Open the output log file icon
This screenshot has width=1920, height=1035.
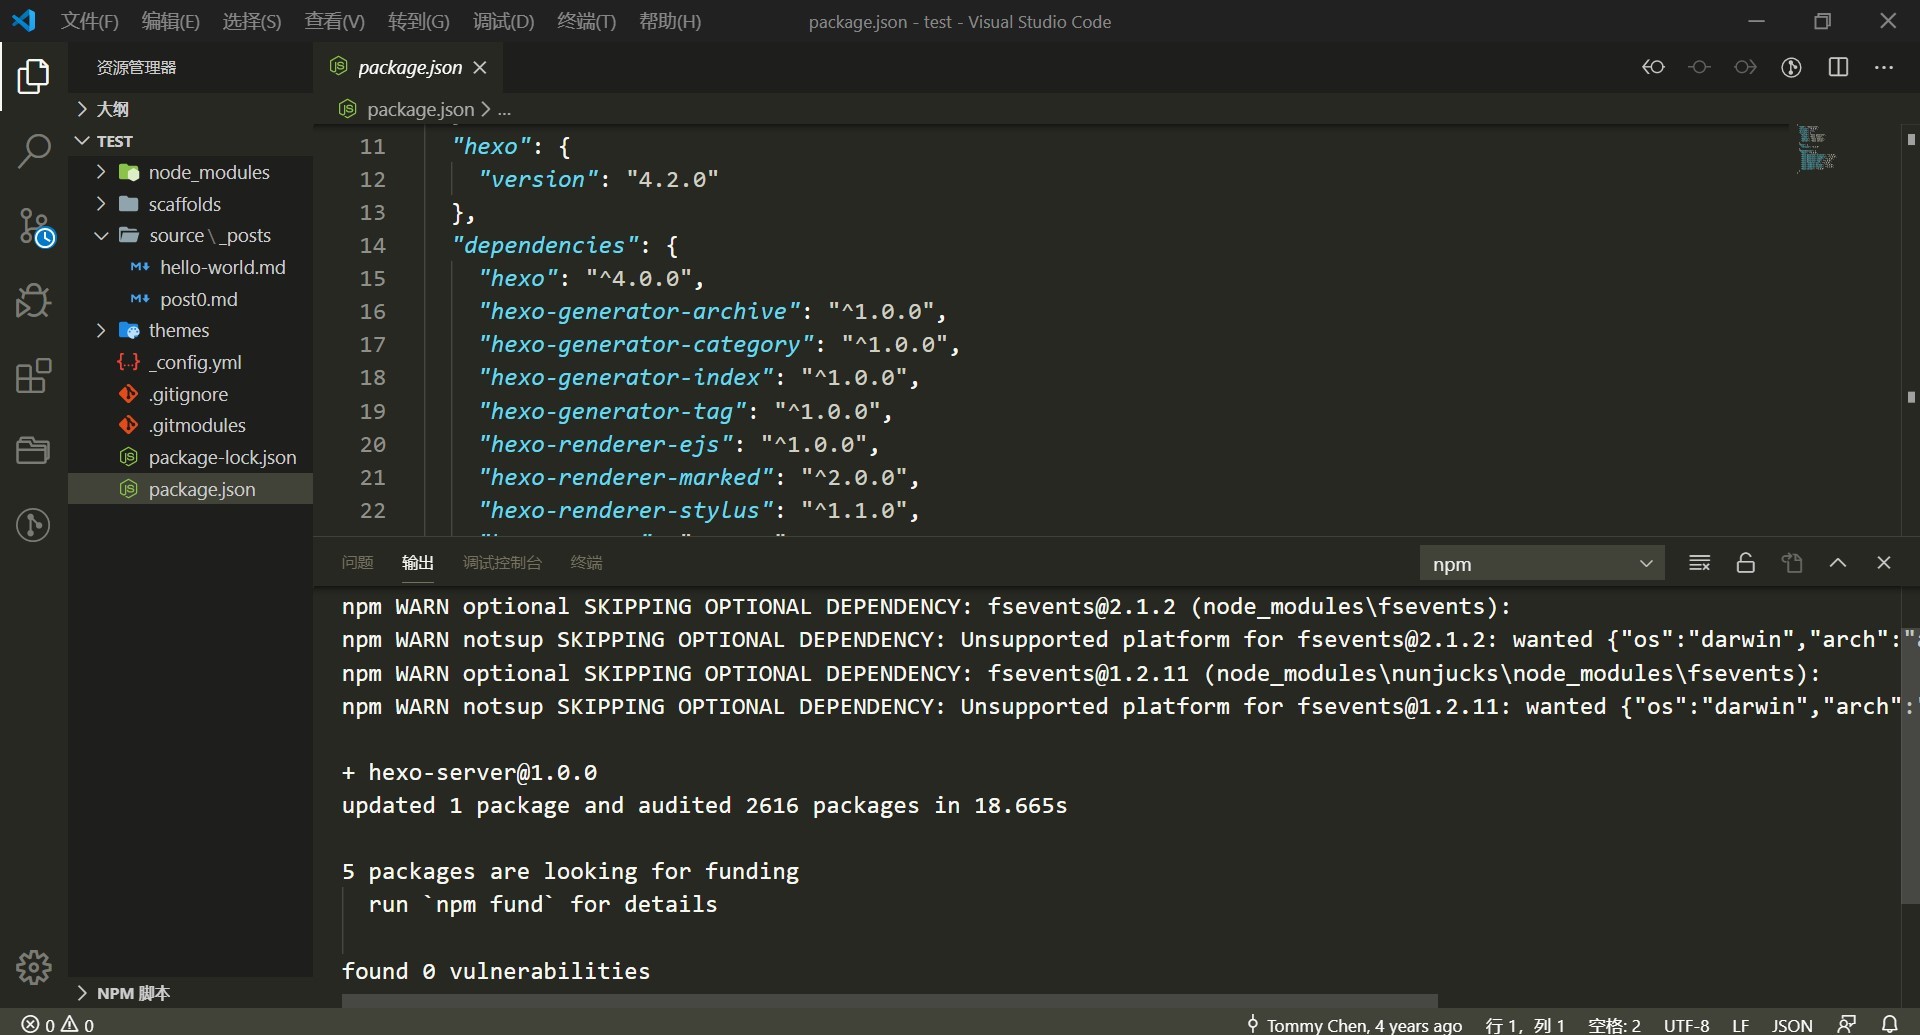tap(1792, 563)
